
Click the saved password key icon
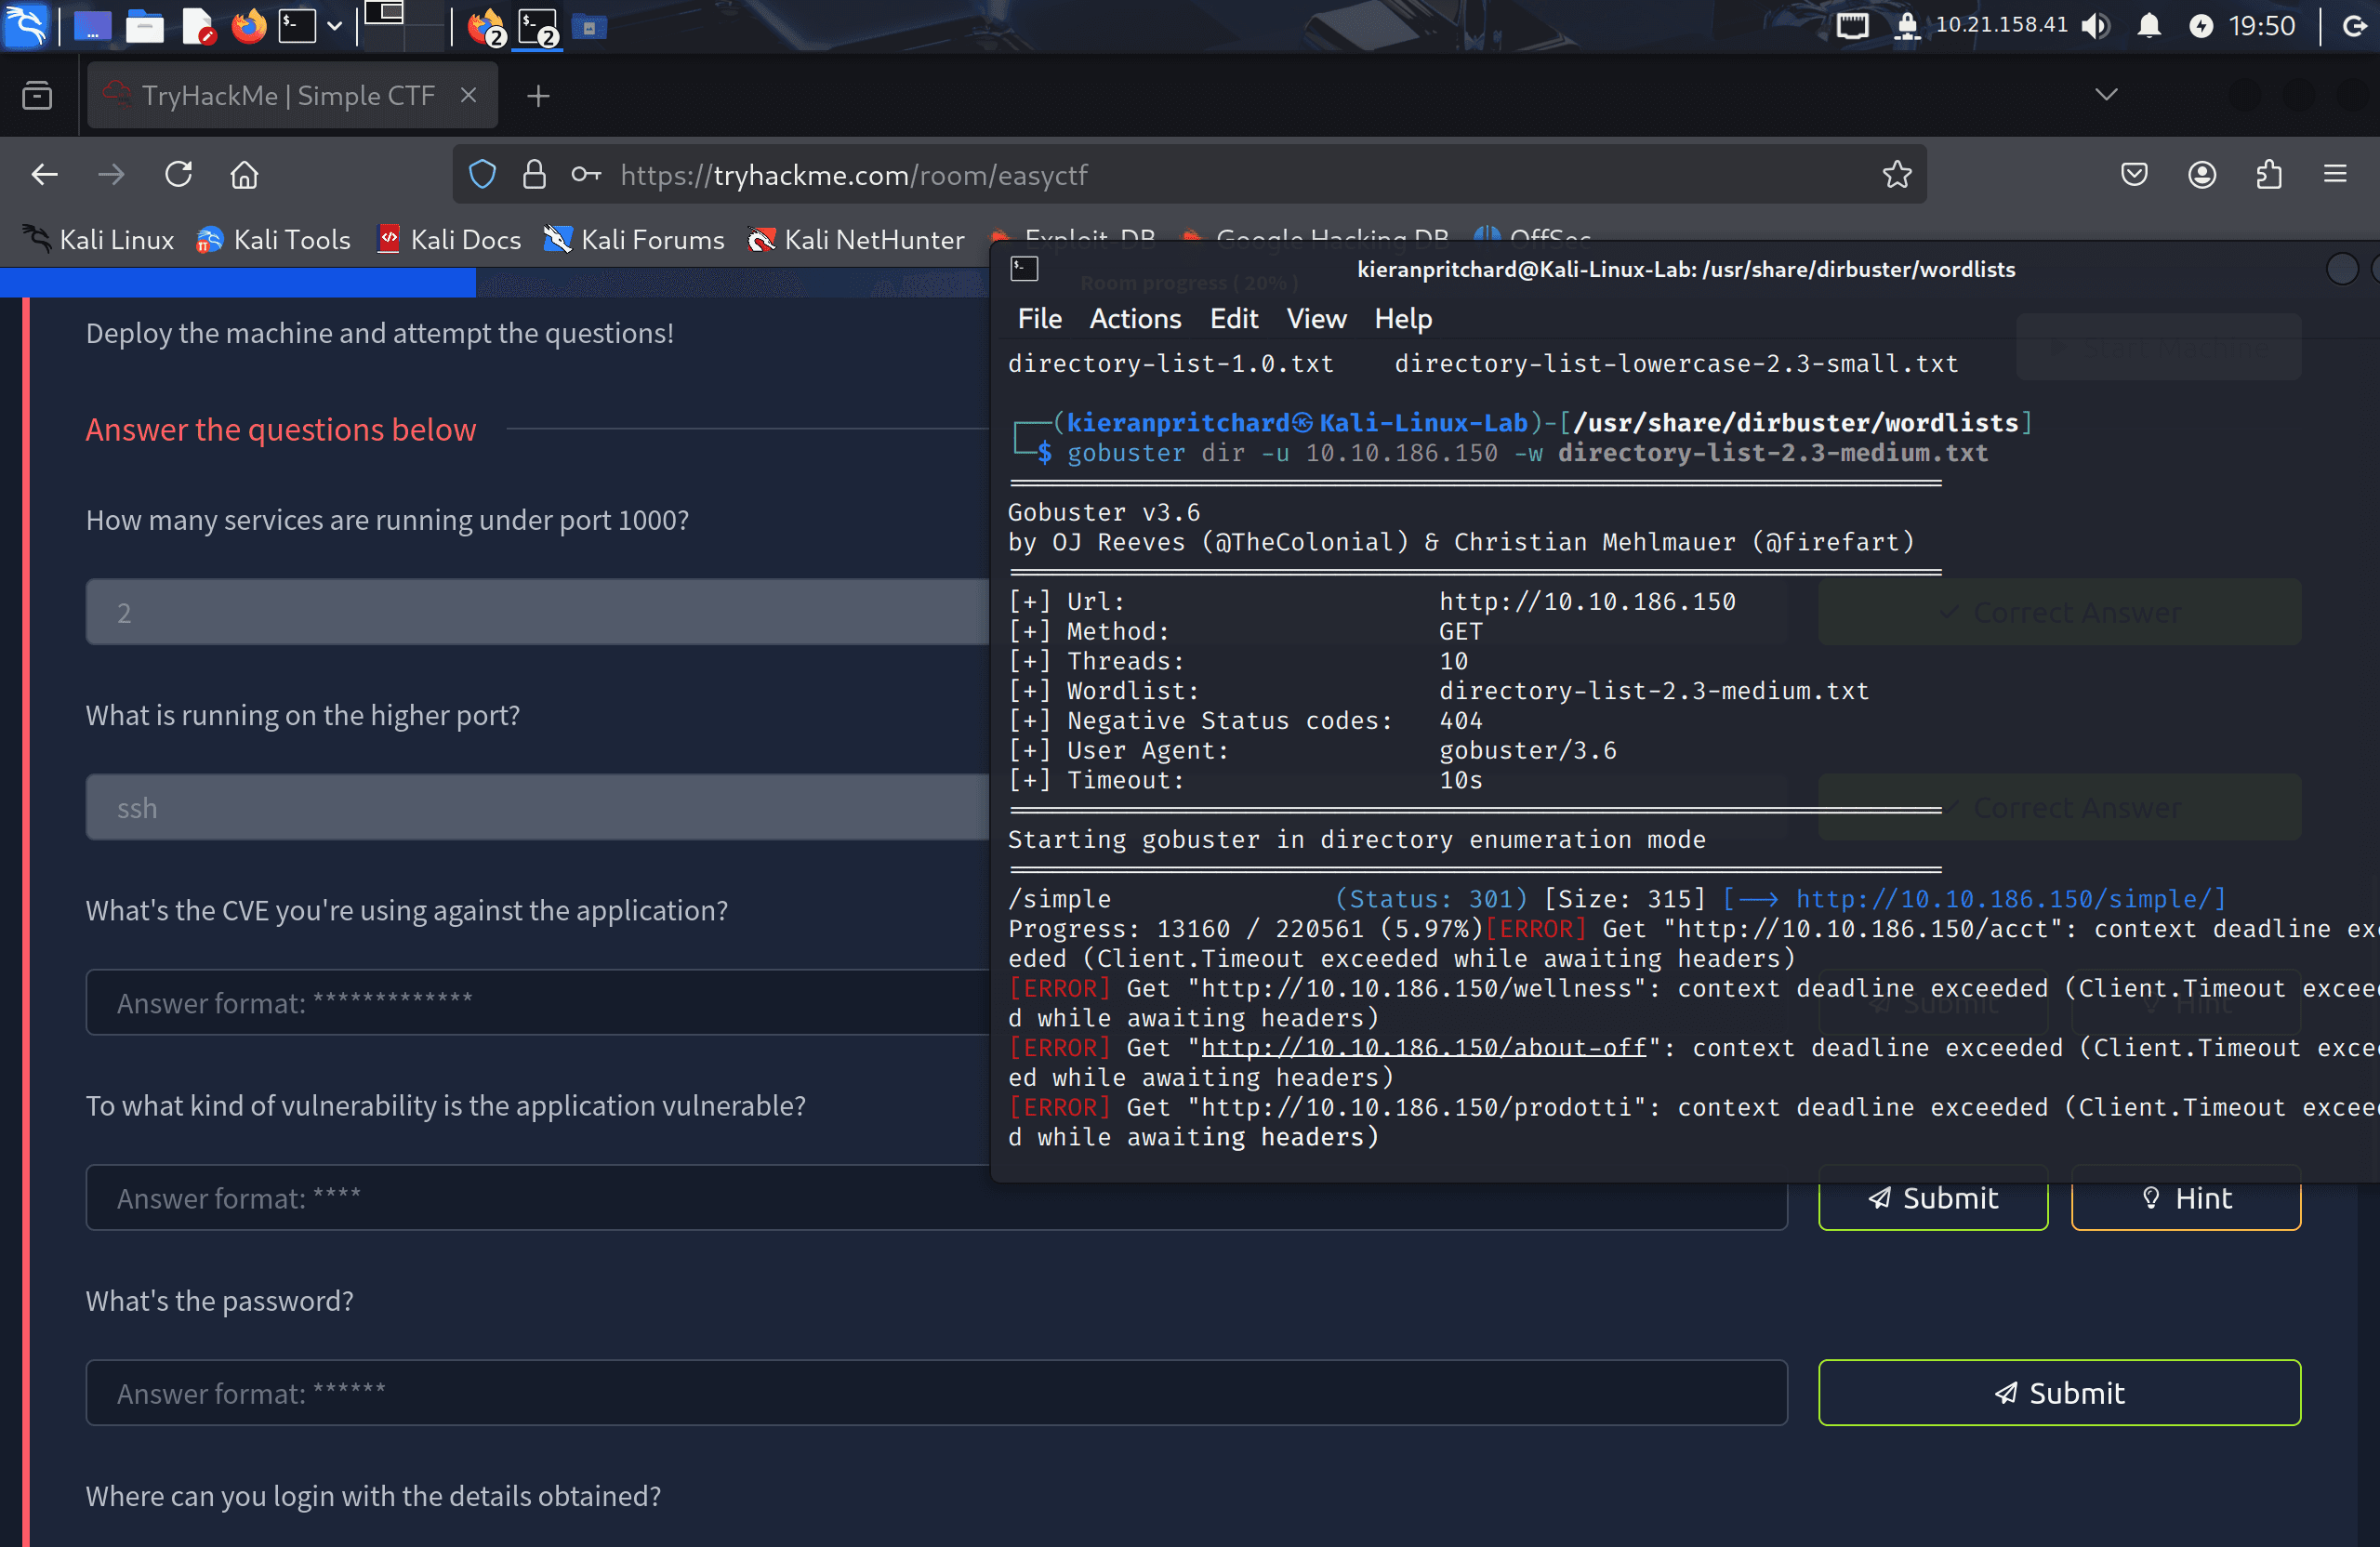[586, 175]
